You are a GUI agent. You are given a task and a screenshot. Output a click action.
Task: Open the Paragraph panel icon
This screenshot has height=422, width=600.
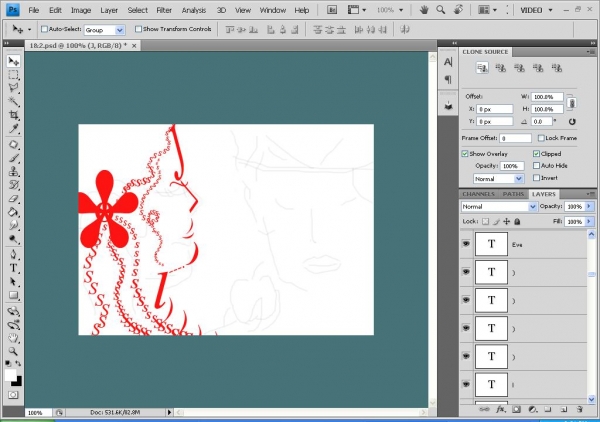tap(448, 80)
